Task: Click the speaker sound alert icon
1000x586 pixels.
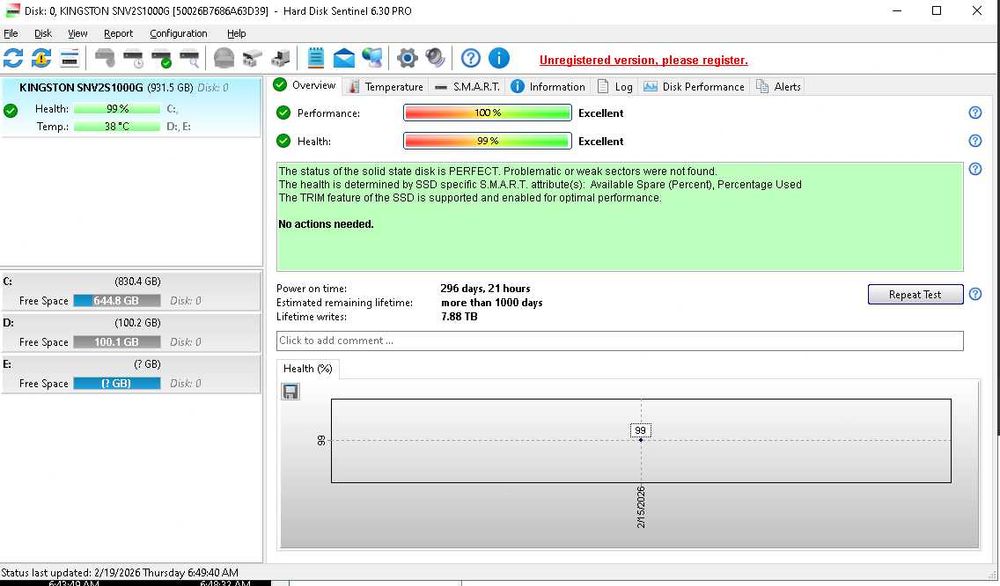Action: [x=436, y=58]
